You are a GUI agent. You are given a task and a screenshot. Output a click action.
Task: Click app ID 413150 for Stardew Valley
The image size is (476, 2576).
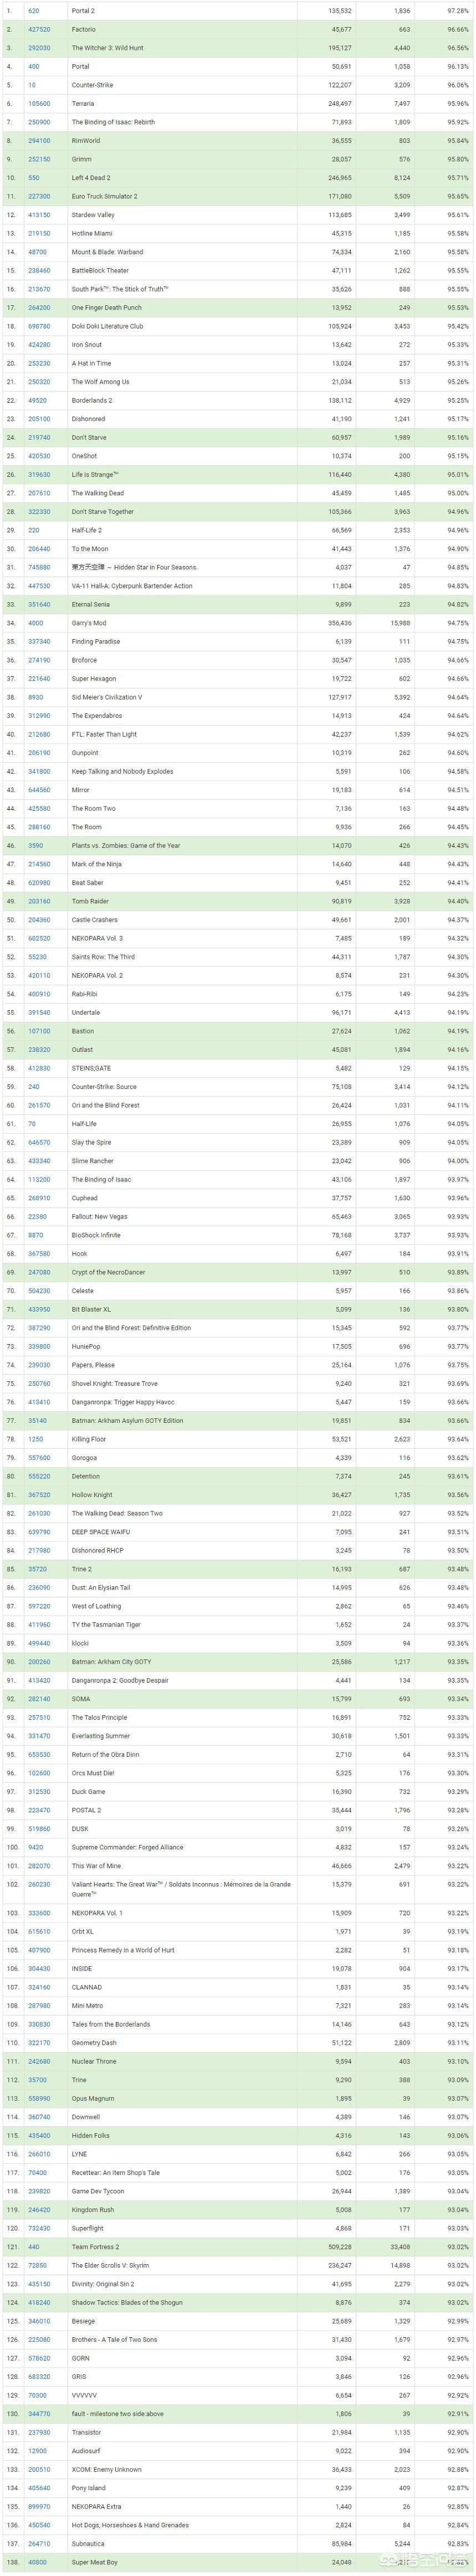(x=39, y=215)
